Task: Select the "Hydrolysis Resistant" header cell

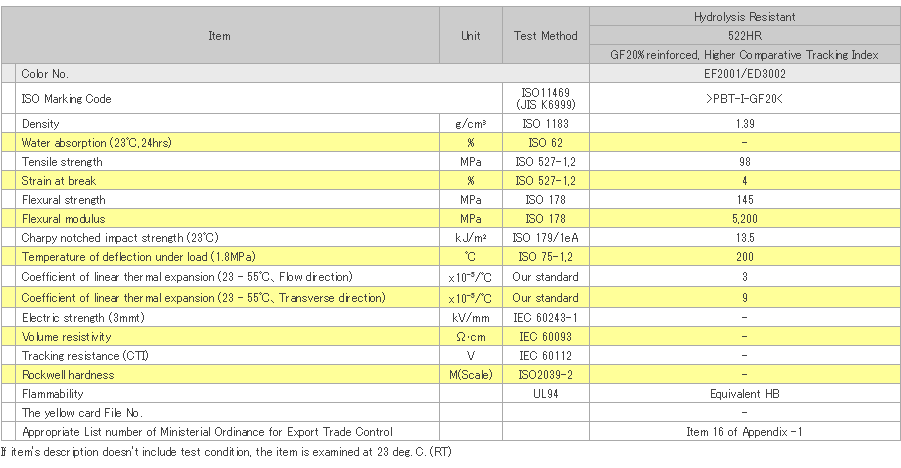Action: coord(745,17)
